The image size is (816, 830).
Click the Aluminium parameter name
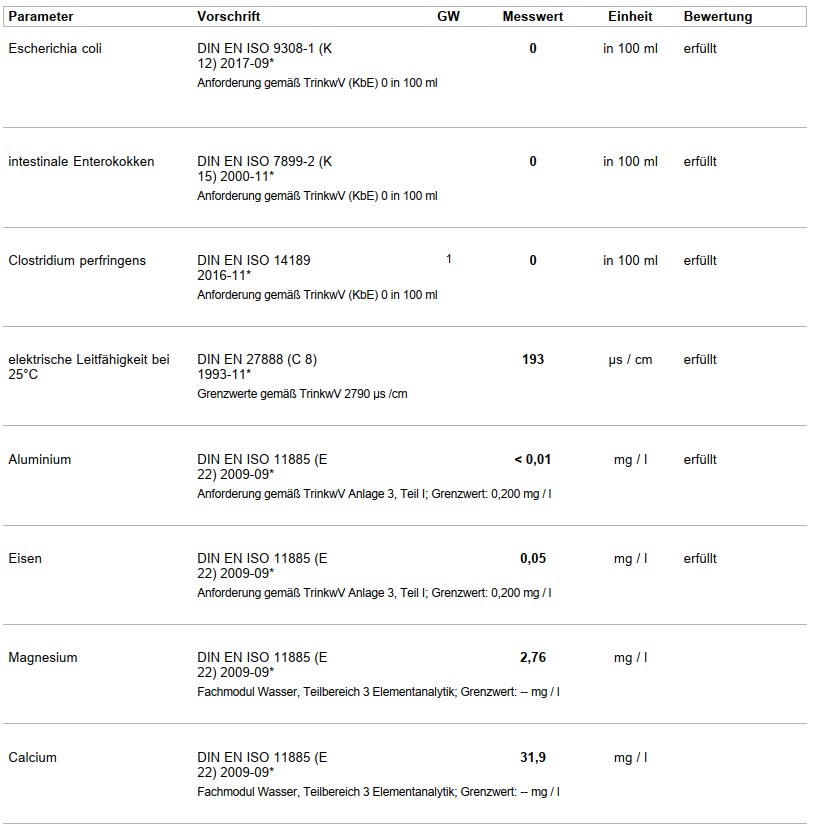(x=39, y=459)
